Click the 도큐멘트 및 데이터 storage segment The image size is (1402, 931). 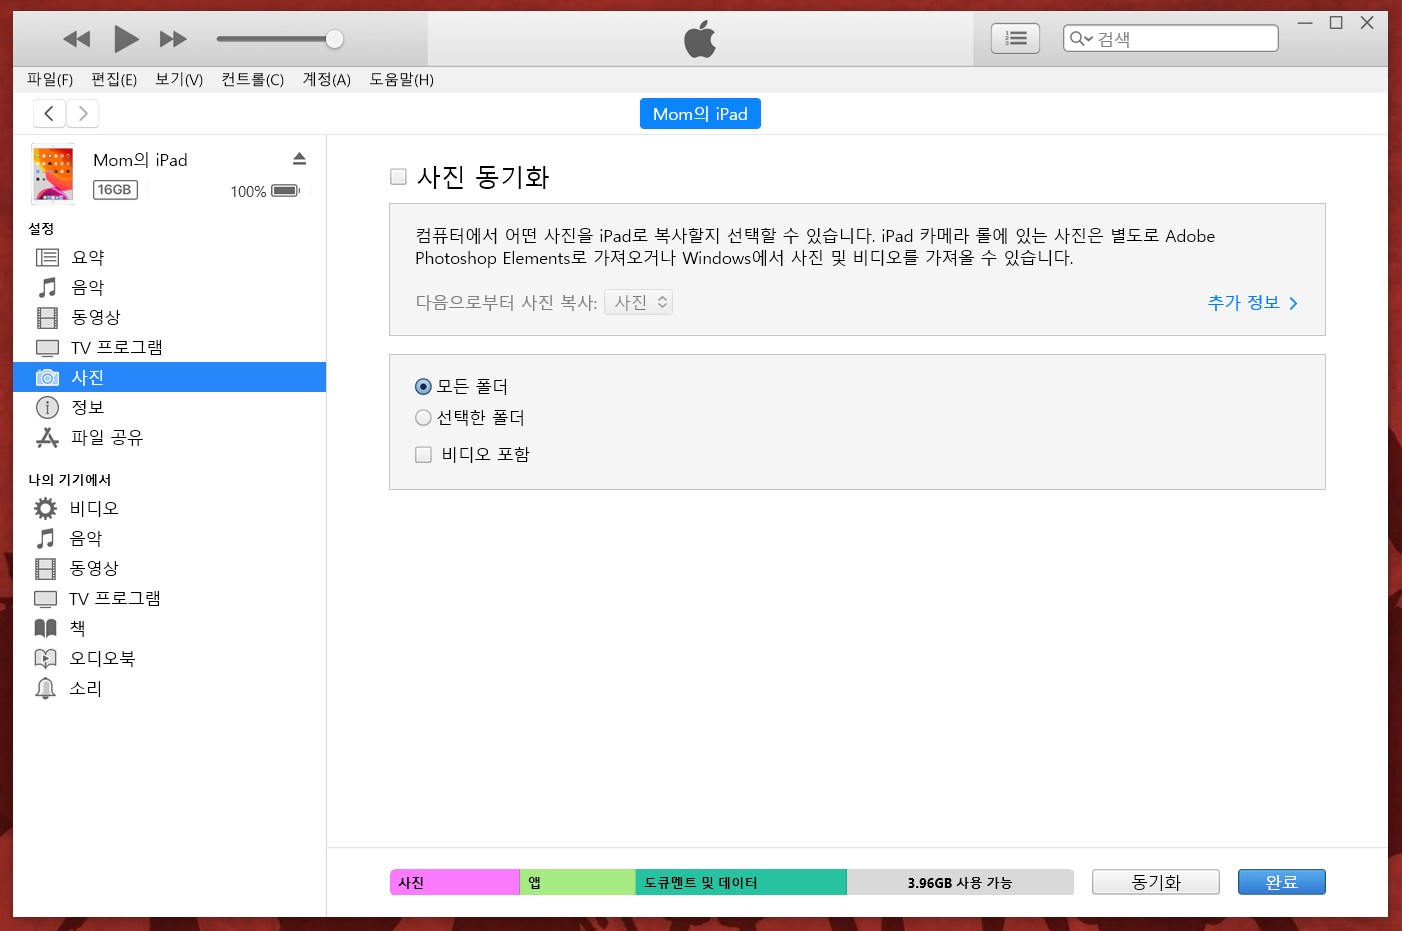coord(741,882)
